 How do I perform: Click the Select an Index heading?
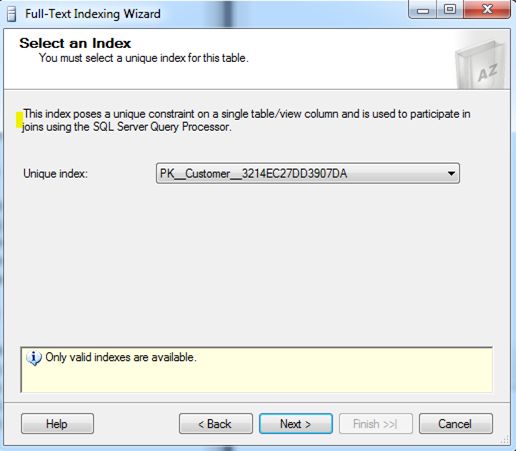point(75,43)
